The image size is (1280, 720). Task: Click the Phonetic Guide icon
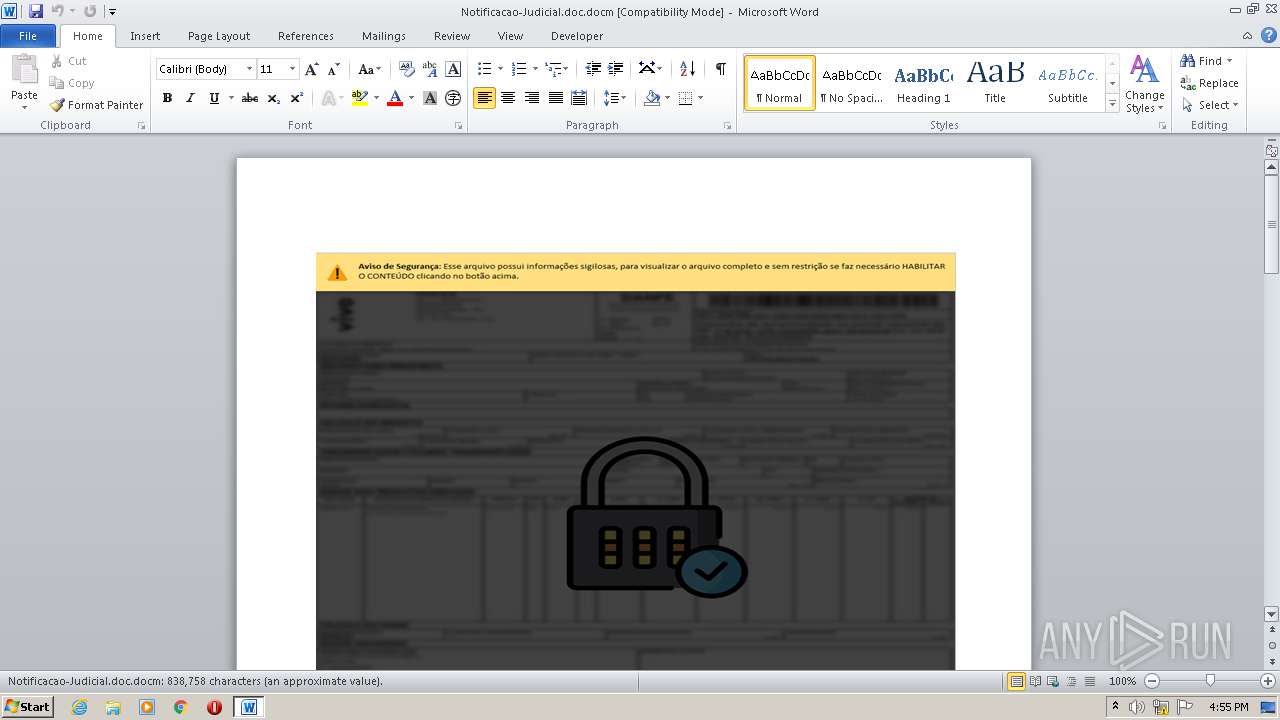point(430,69)
